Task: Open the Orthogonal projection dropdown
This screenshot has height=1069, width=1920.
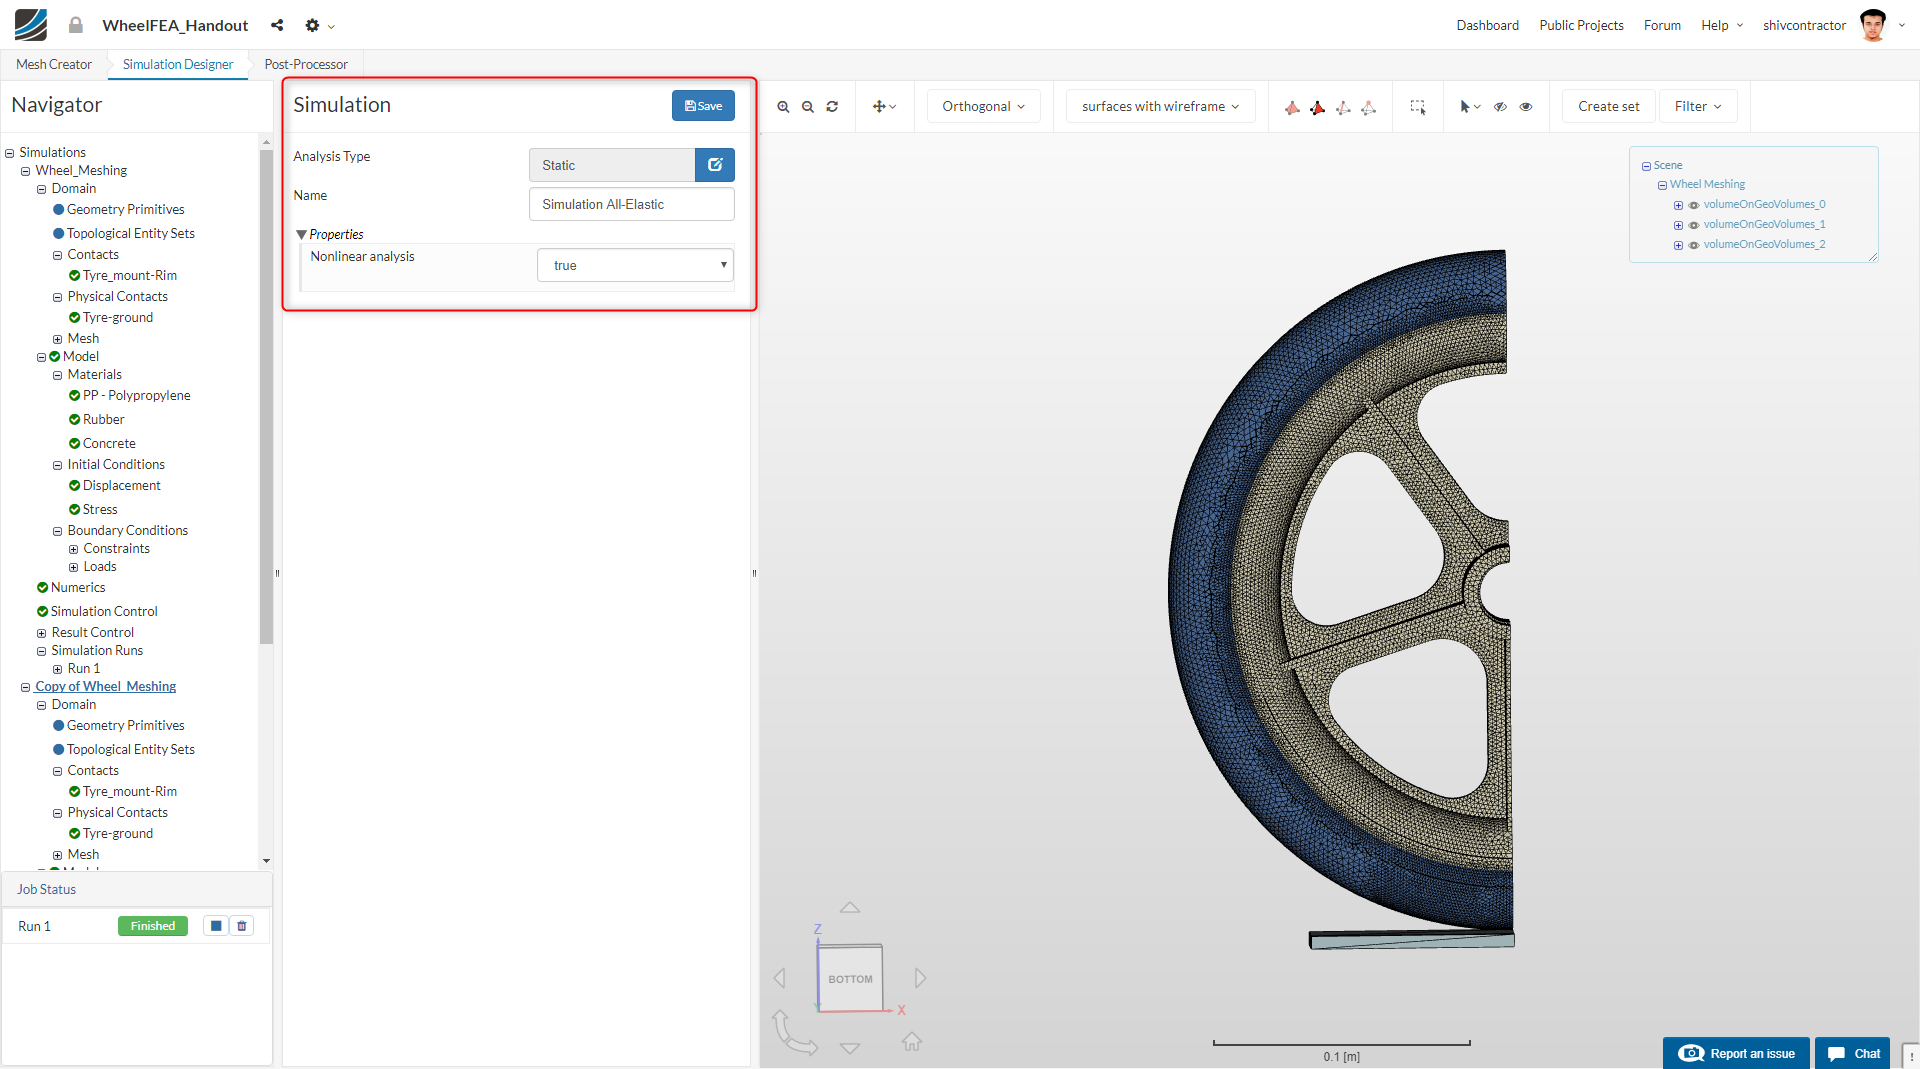Action: [x=983, y=107]
